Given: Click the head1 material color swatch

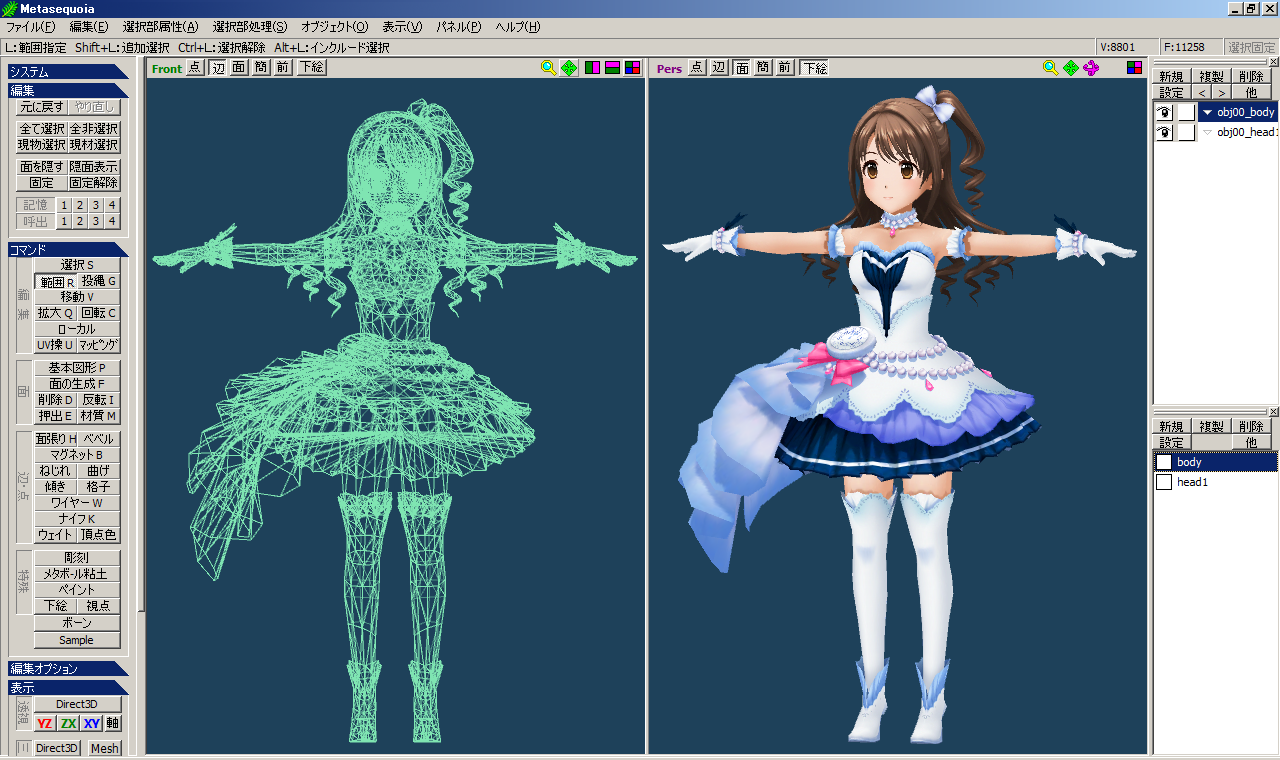Looking at the screenshot, I should [1164, 482].
